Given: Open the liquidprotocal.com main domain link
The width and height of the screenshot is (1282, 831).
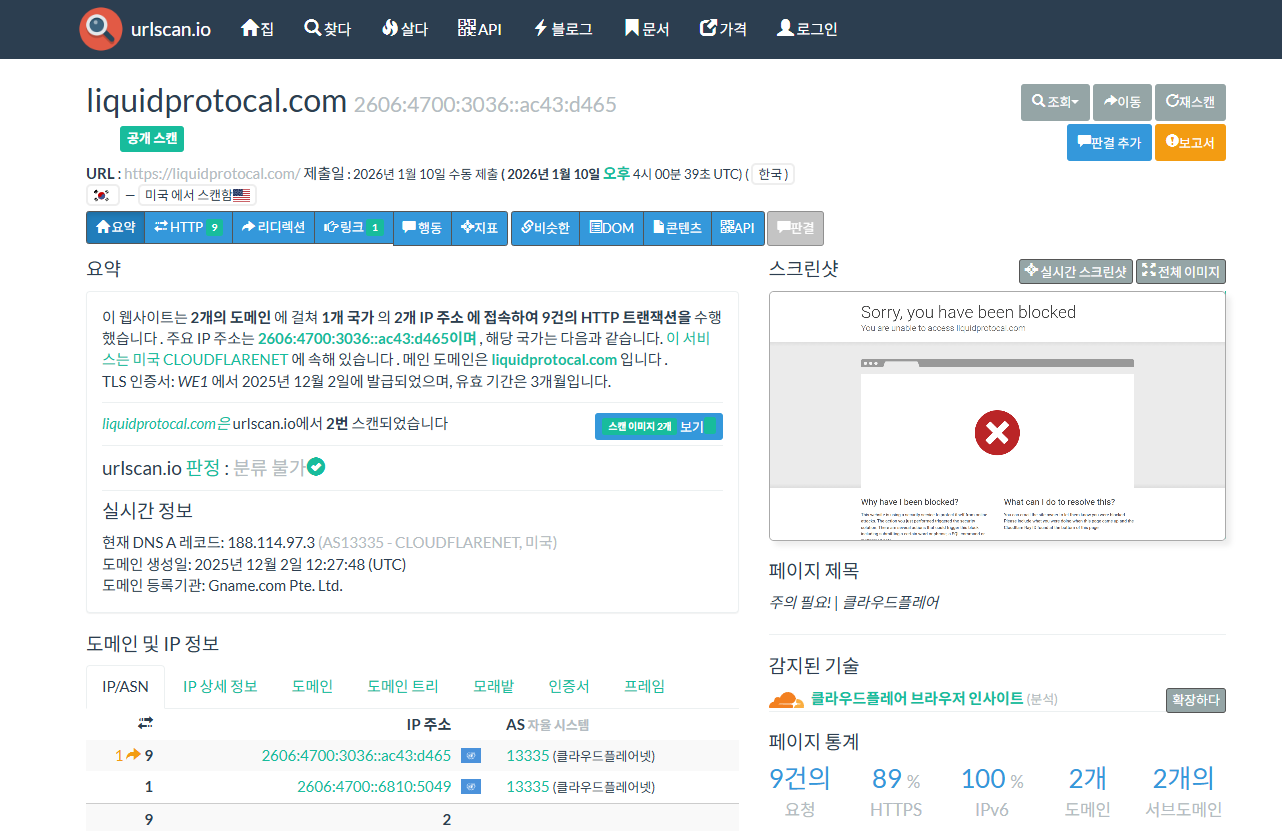Looking at the screenshot, I should (x=554, y=360).
